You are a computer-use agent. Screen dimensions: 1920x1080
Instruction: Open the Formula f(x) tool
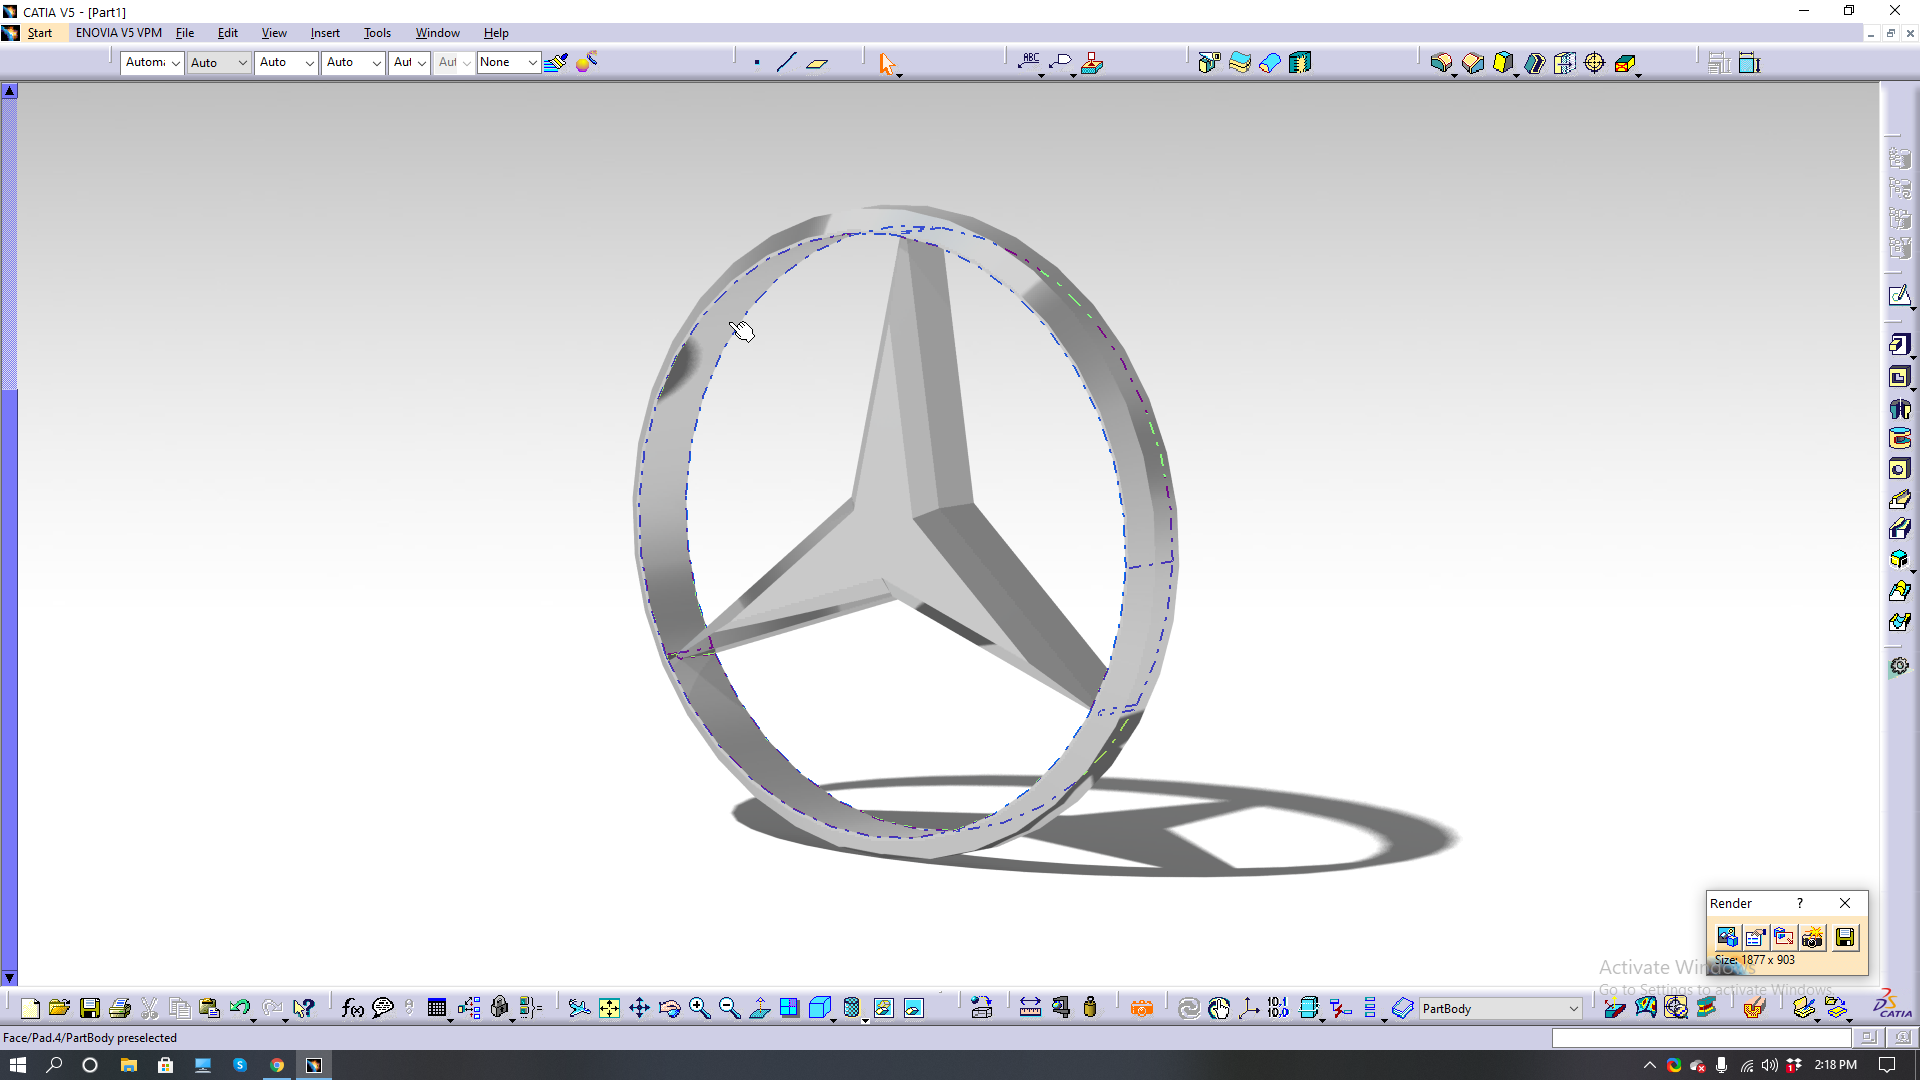[352, 1008]
